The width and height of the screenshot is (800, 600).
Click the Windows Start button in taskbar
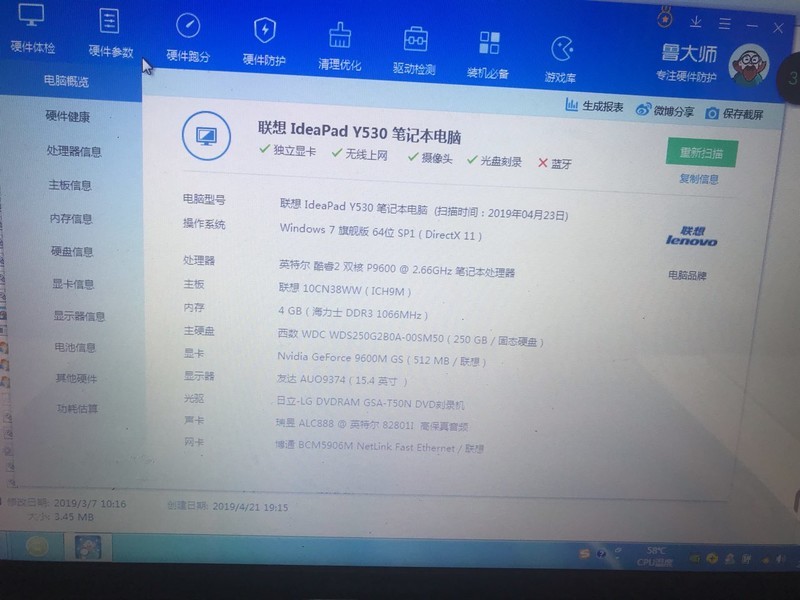36,547
